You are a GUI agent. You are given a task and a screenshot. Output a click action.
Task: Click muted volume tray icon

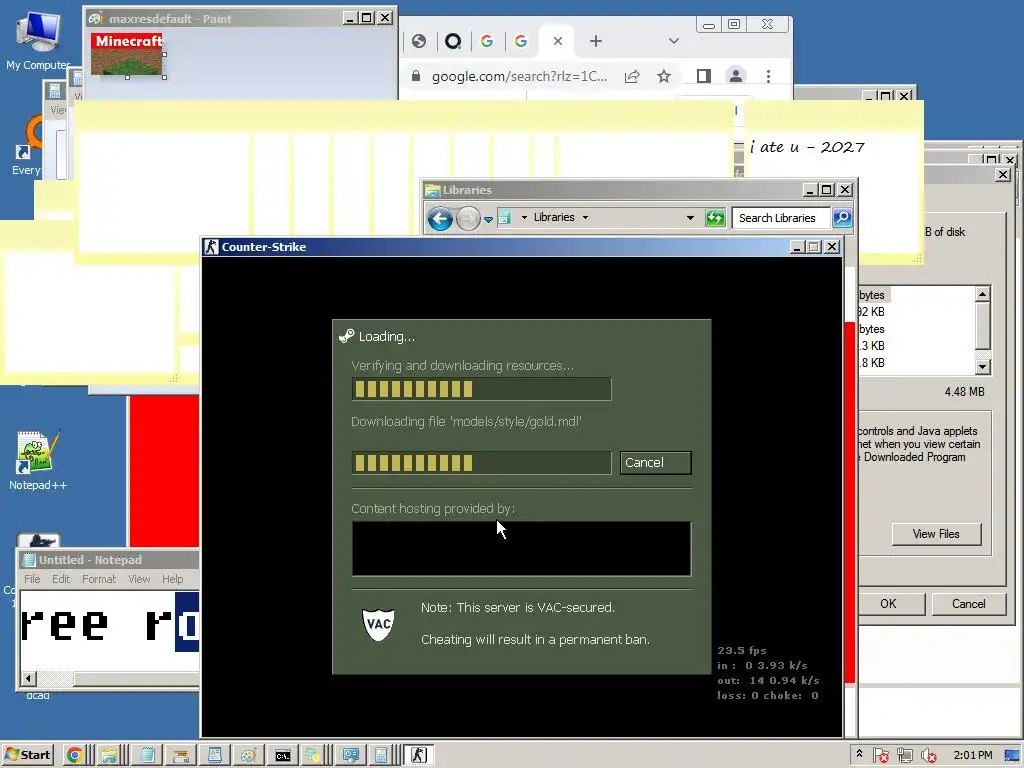click(x=928, y=756)
